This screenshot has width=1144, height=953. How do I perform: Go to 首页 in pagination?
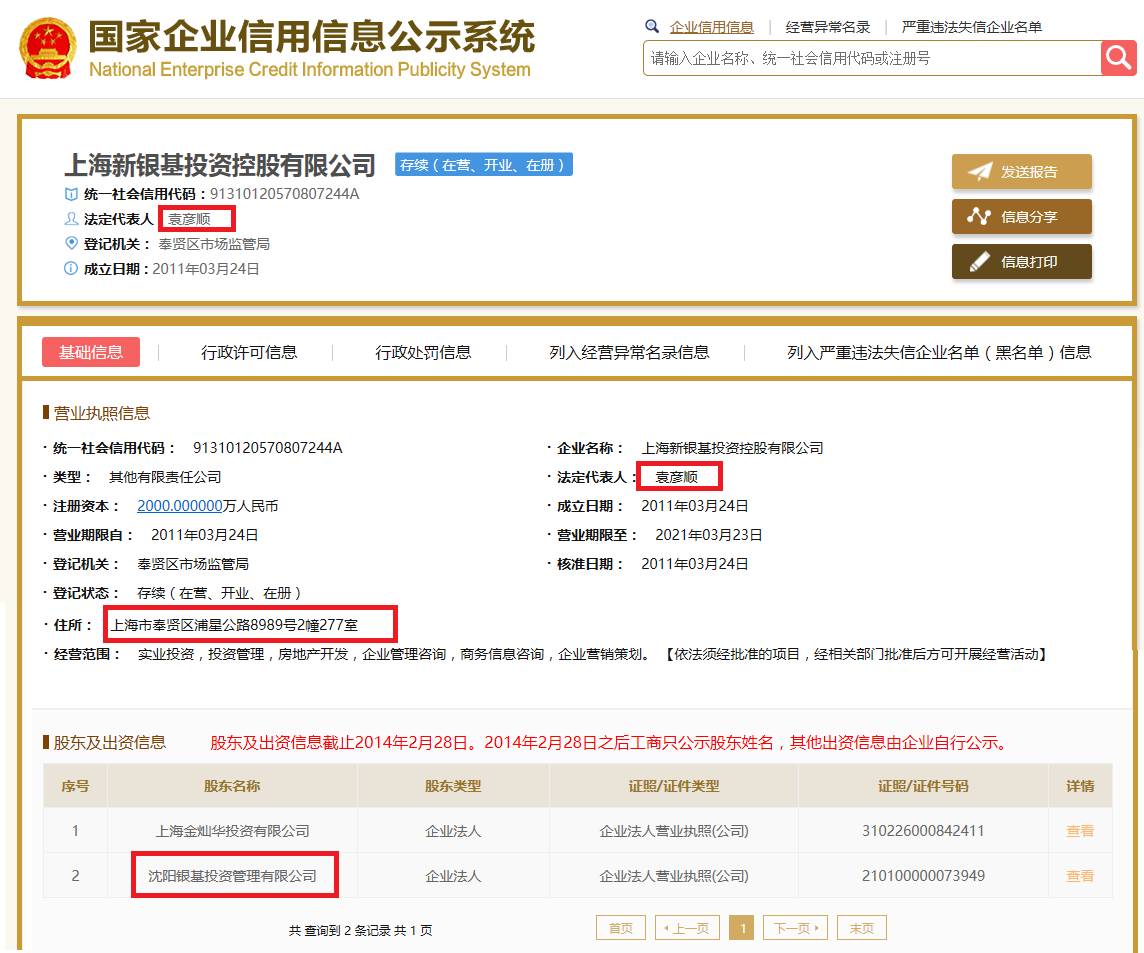pos(620,928)
